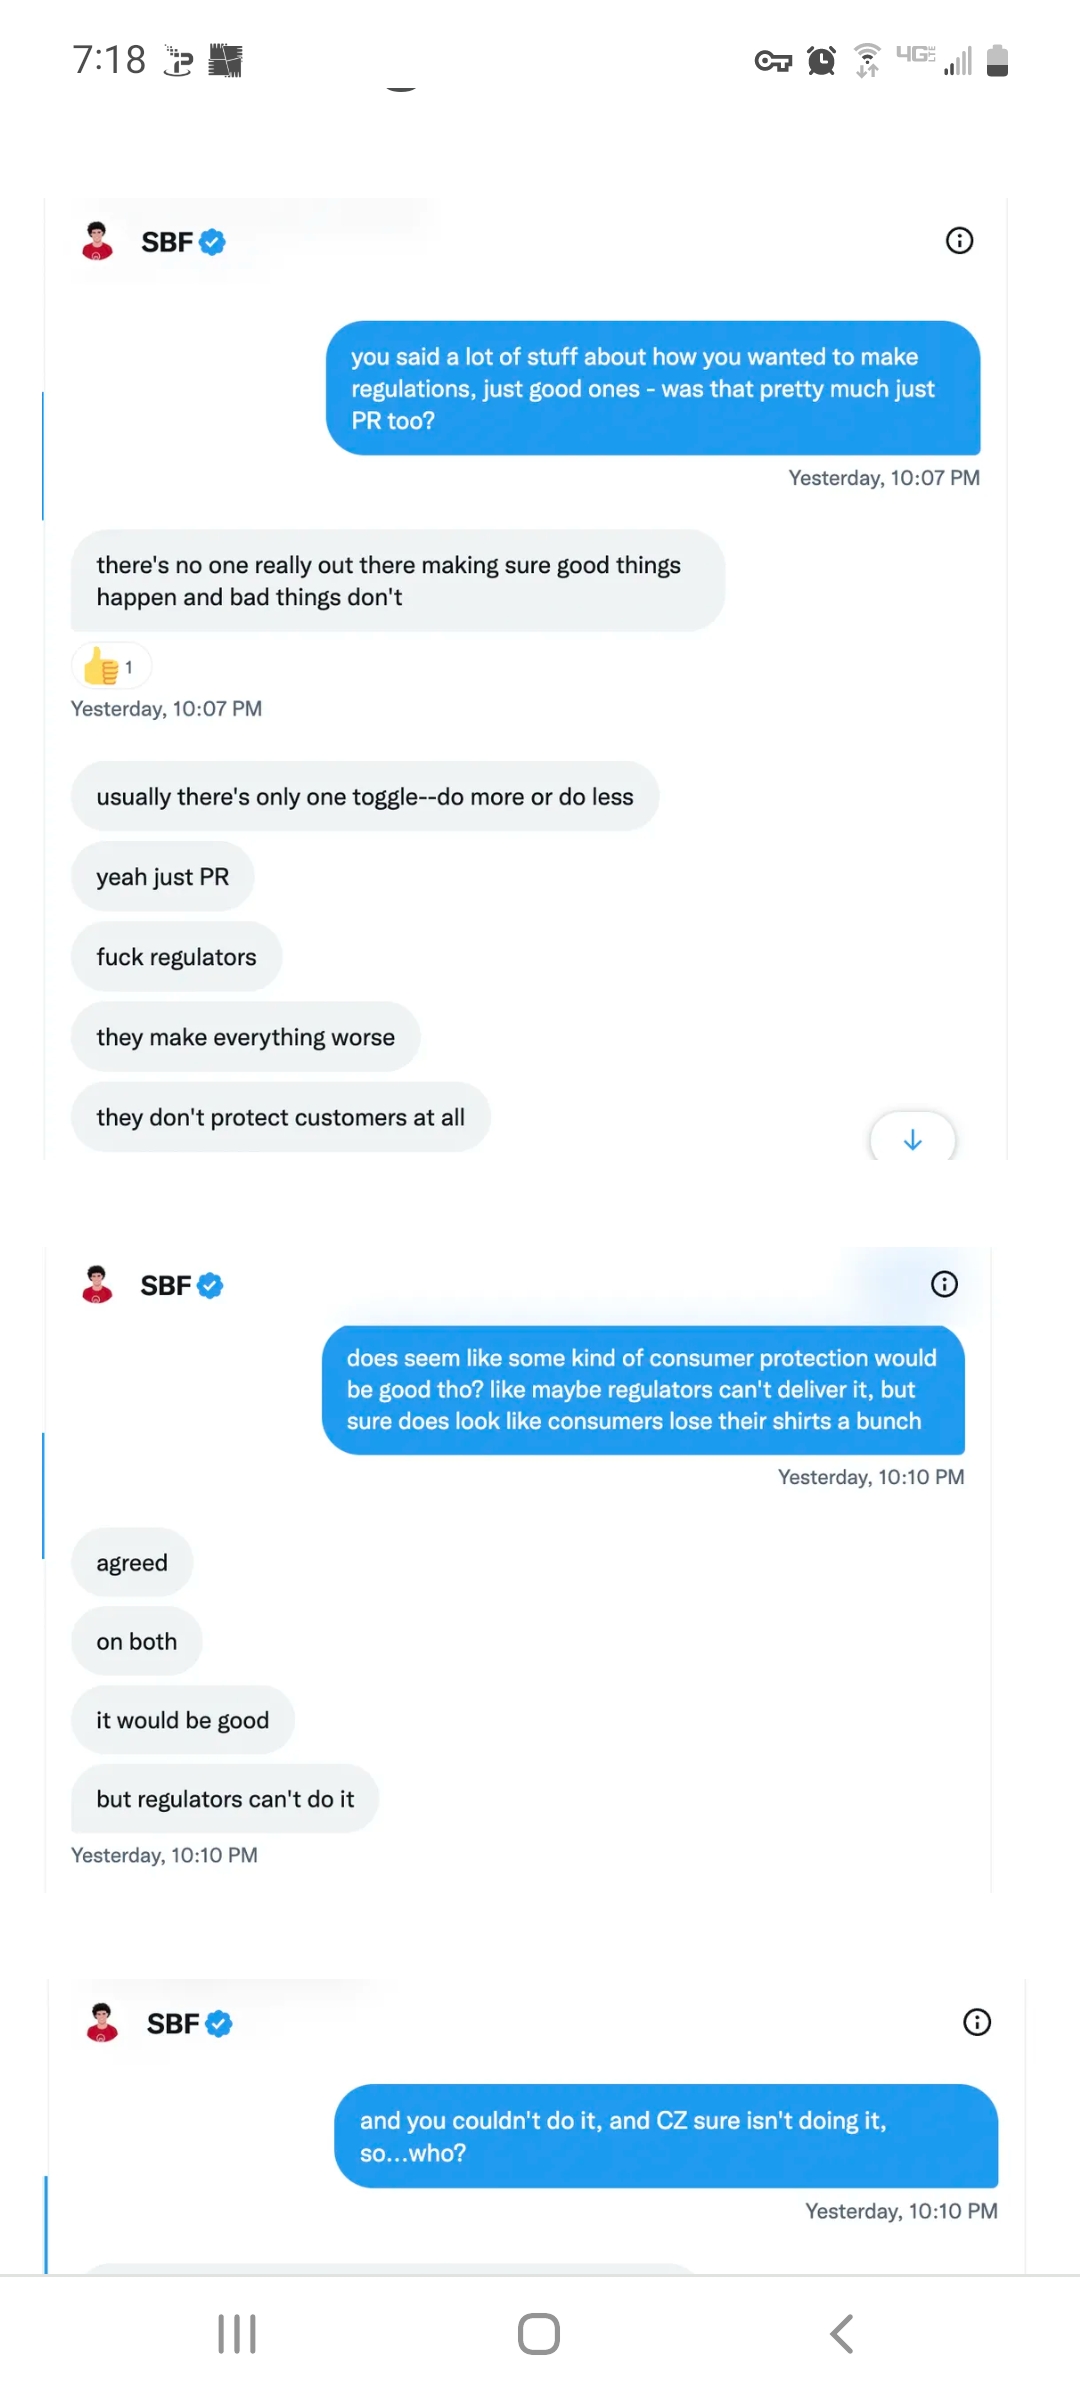Tap the scroll-to-bottom down arrow button

point(912,1140)
